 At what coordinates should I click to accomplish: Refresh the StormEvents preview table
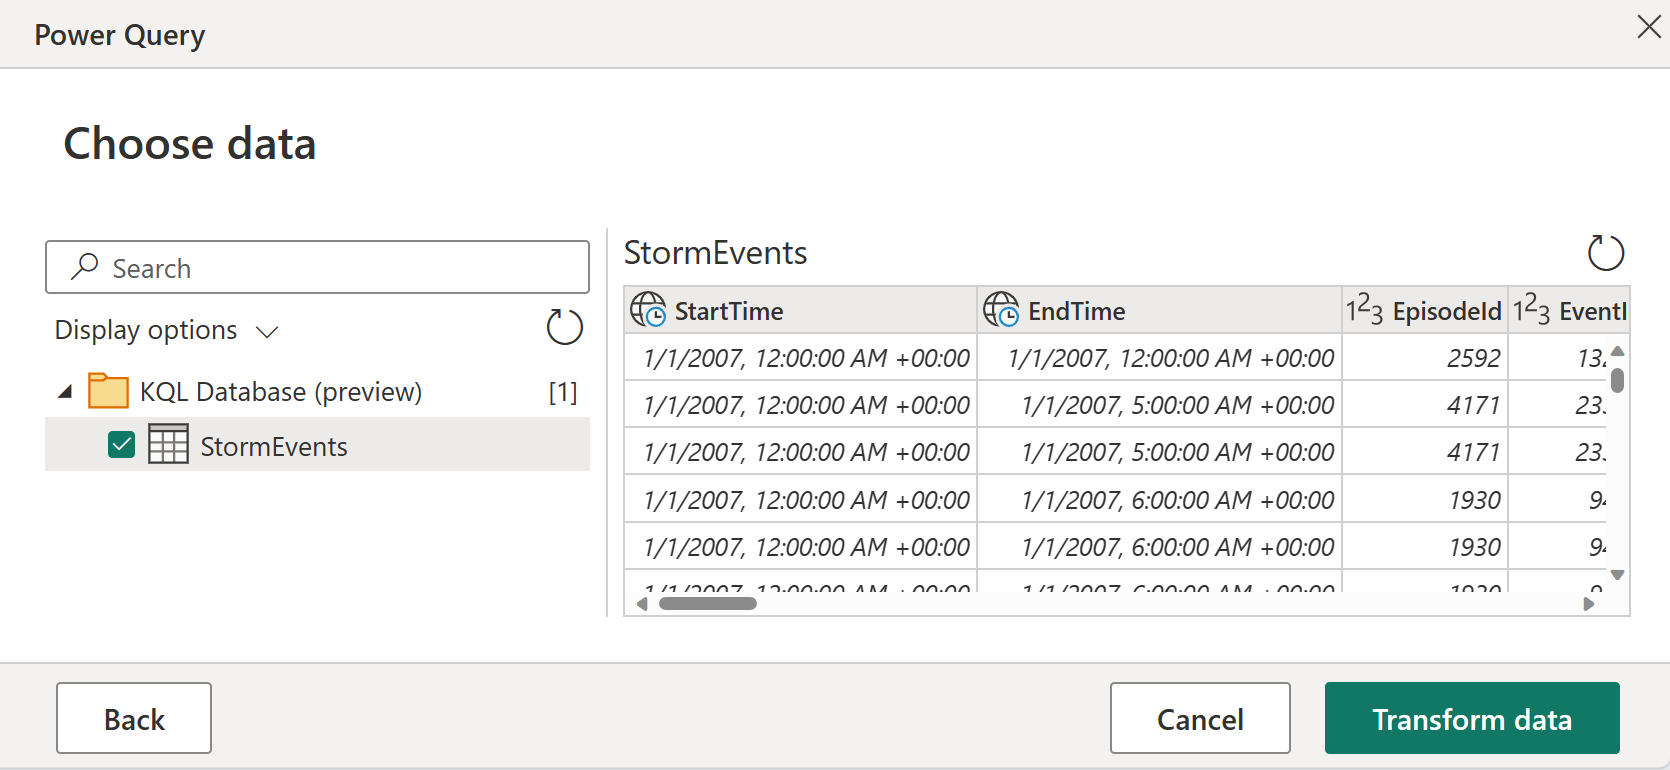coord(1605,253)
